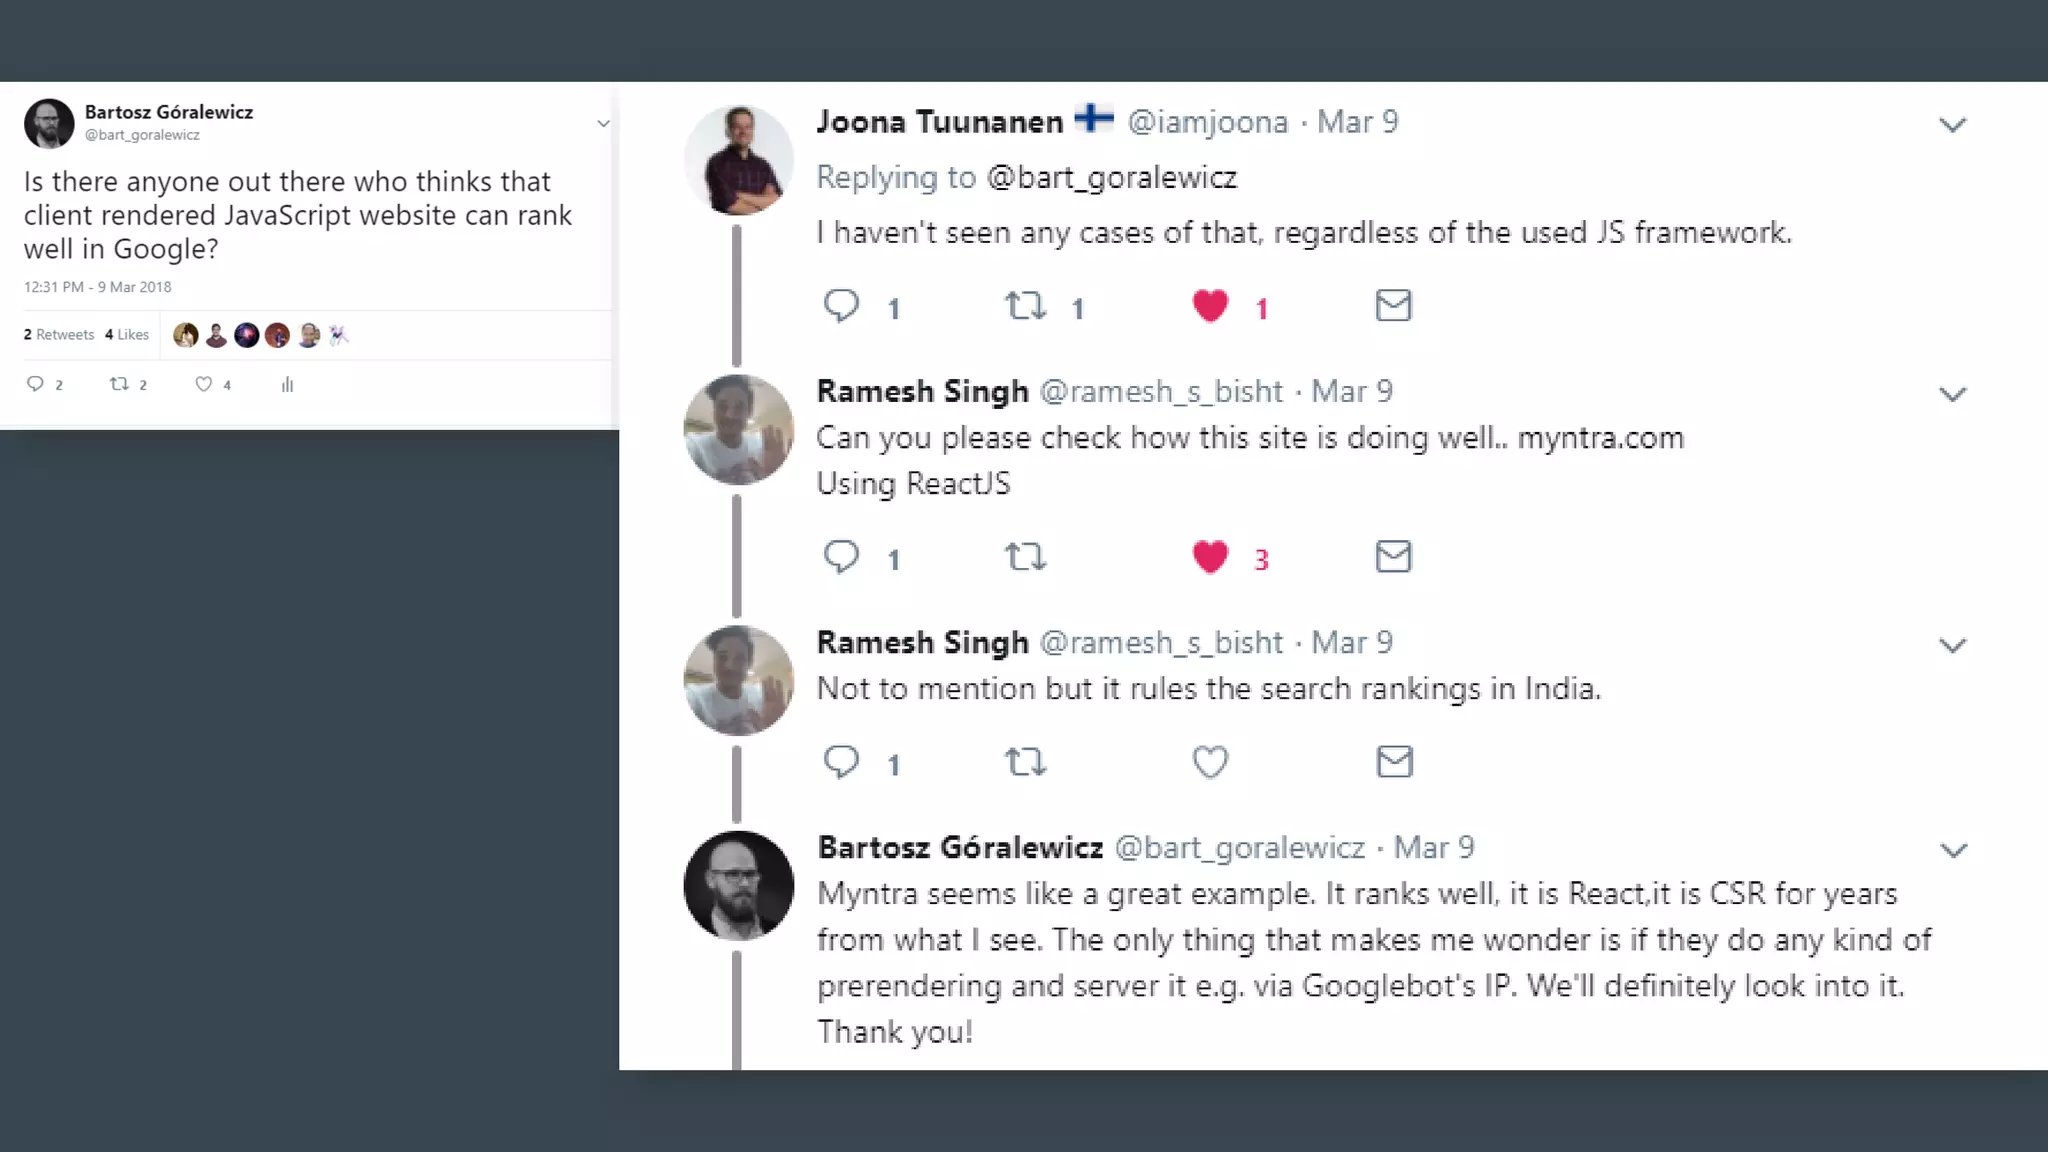Reply to Joona Tuunanen's tweet
Screen dimensions: 2048x1152
coord(841,305)
